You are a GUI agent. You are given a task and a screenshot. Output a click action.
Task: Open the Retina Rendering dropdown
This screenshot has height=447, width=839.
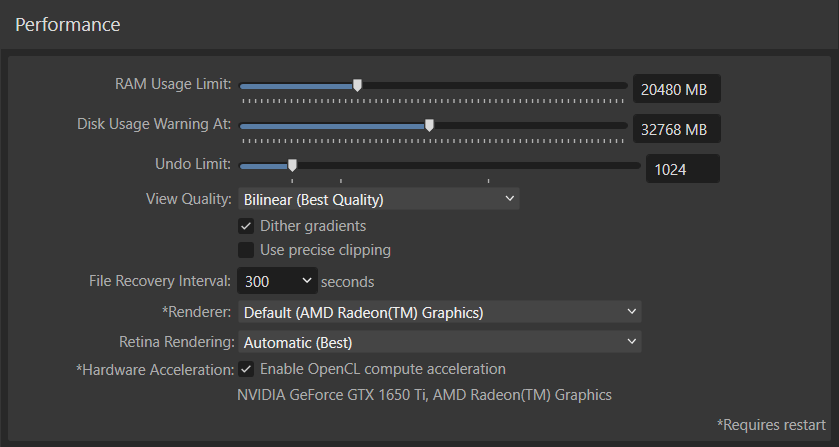tap(439, 342)
